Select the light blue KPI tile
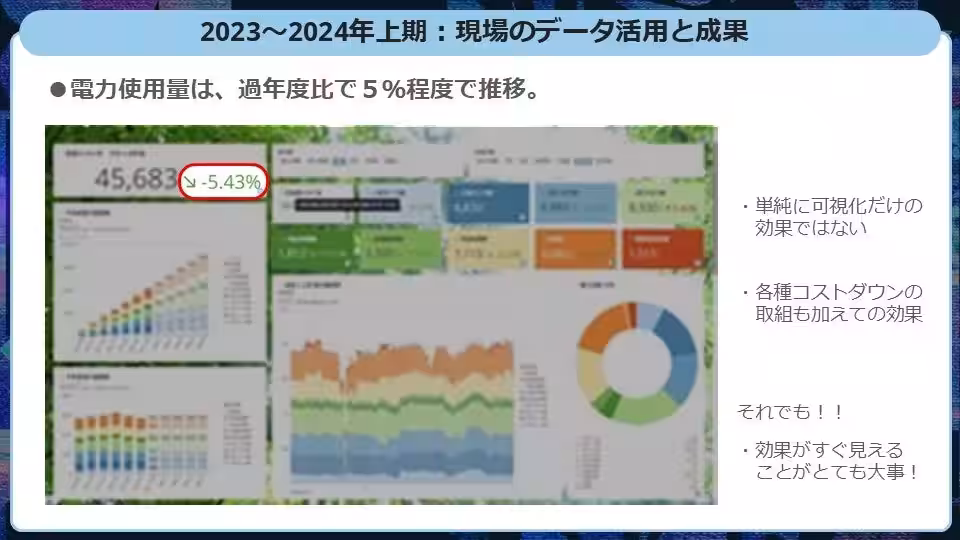The image size is (960, 540). (x=574, y=203)
